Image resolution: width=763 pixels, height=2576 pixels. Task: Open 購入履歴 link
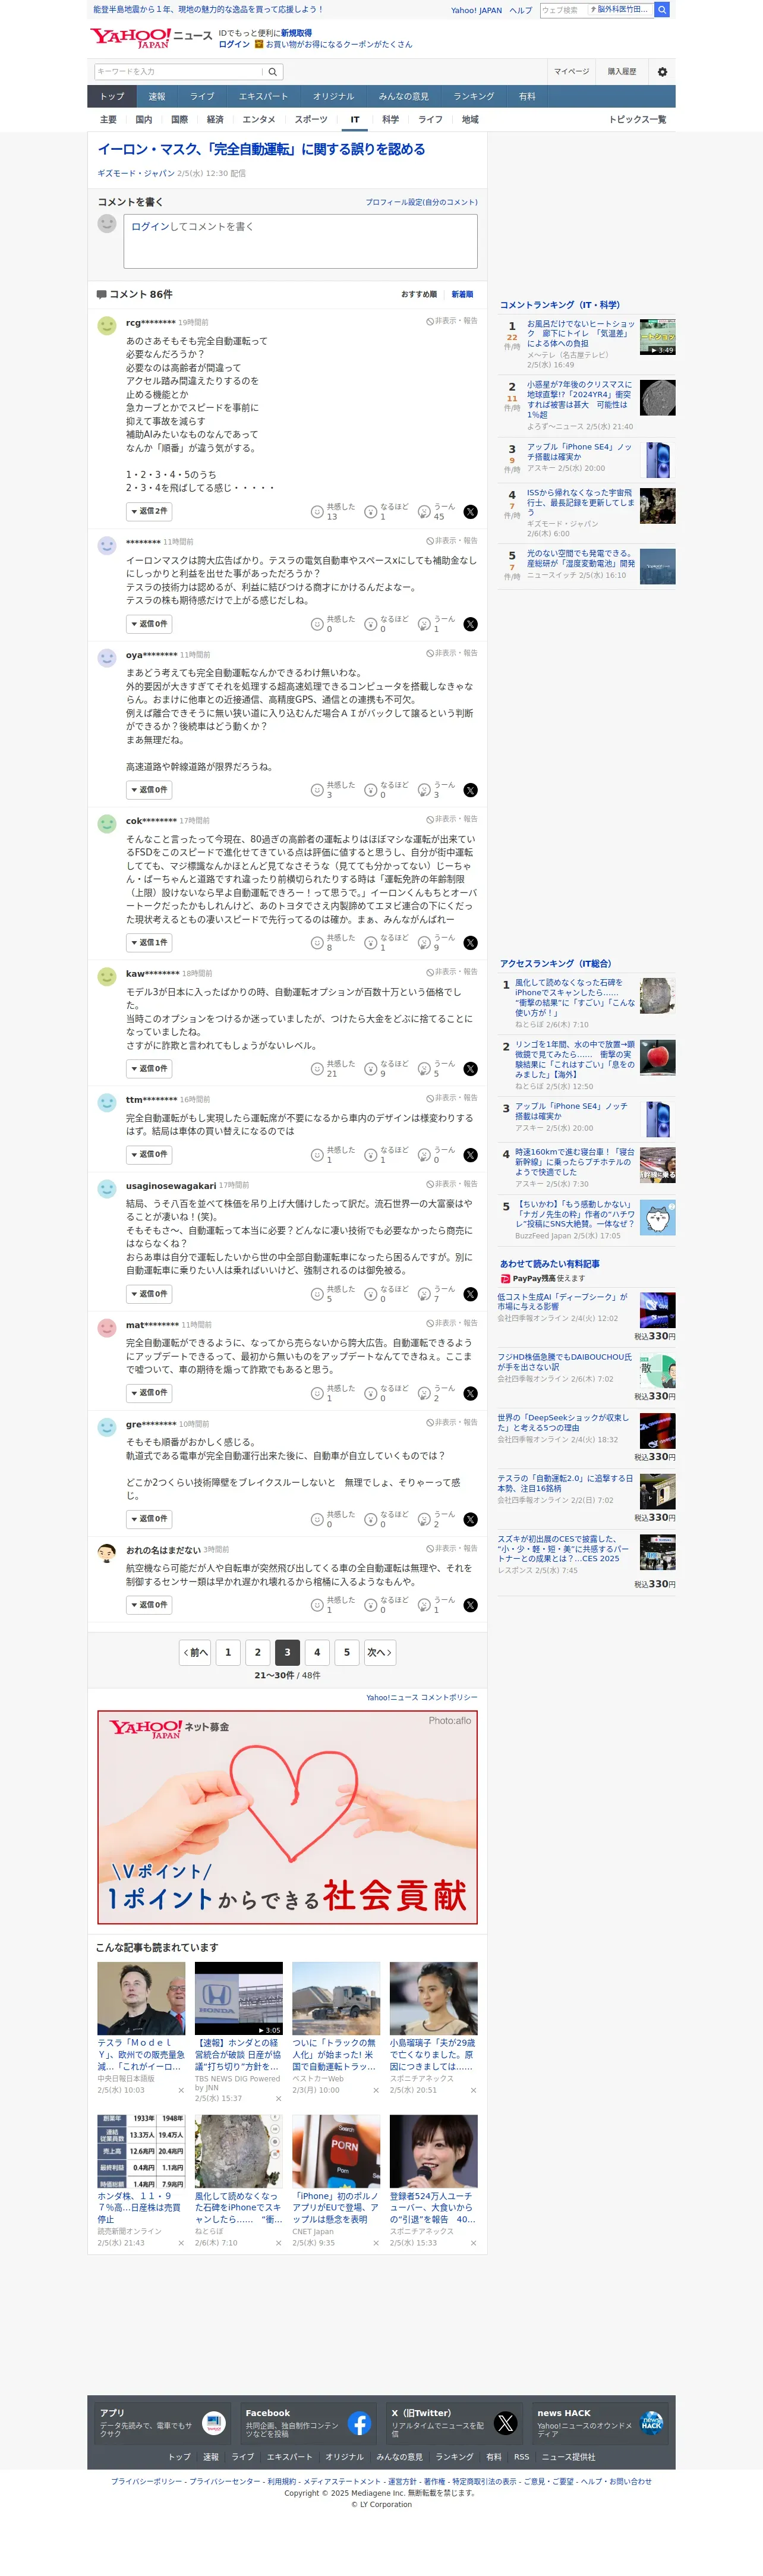pyautogui.click(x=622, y=72)
